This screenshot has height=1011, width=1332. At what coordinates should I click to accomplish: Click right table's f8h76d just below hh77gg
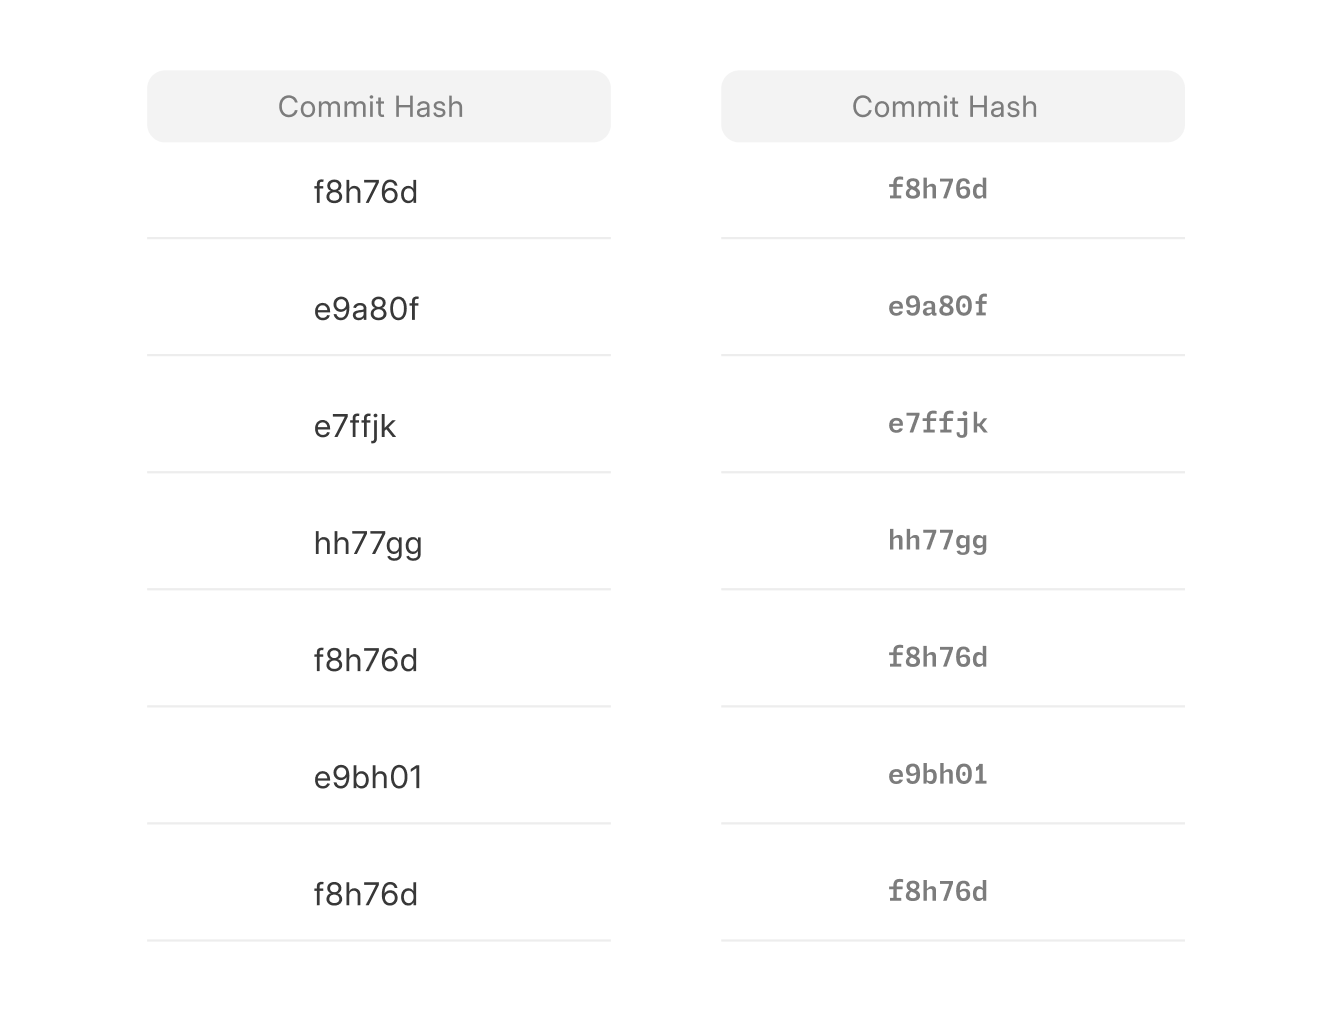coord(937,657)
